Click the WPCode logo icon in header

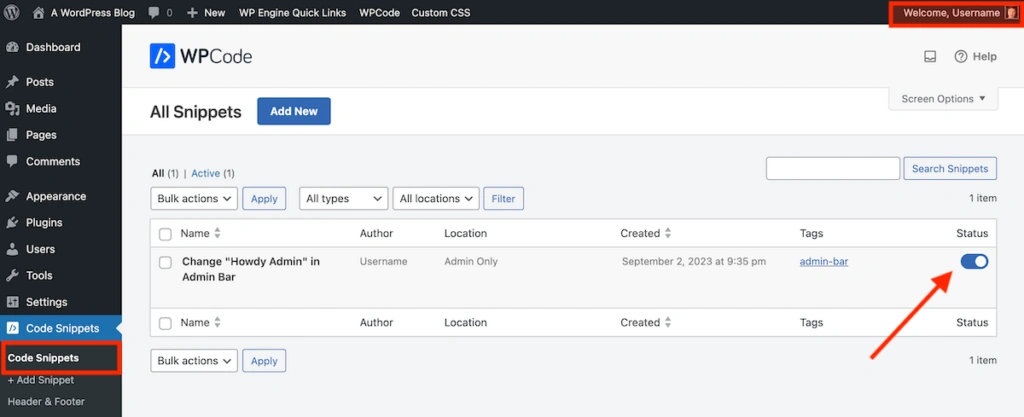[162, 56]
